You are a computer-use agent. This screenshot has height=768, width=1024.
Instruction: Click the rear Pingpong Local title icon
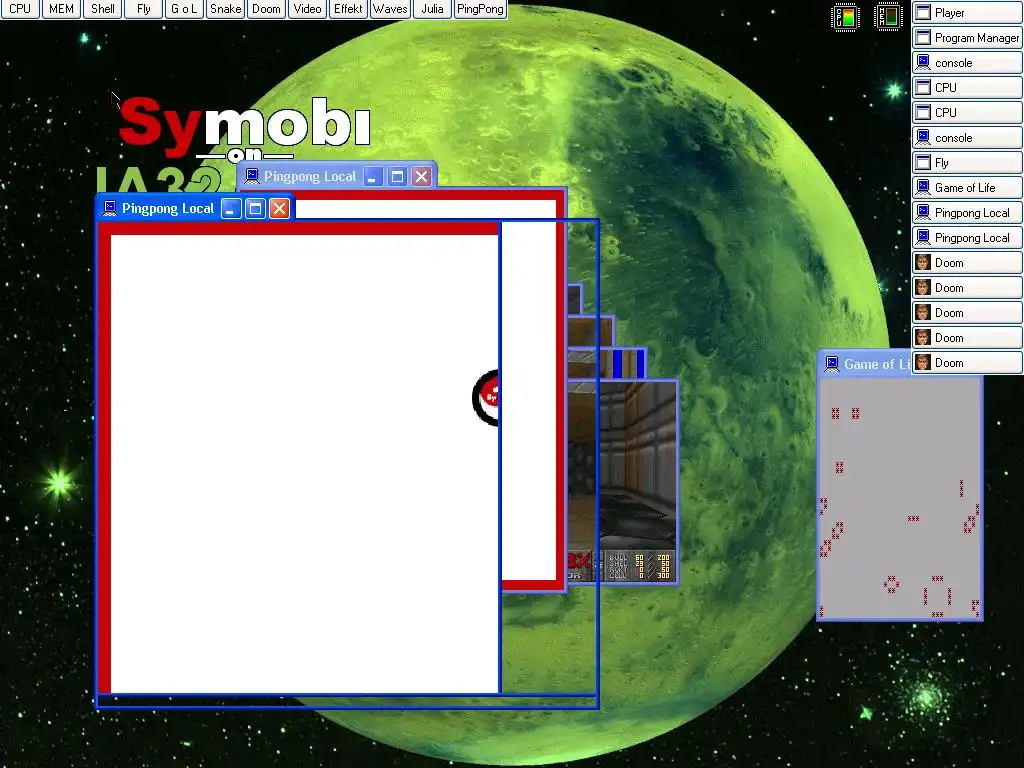coord(251,176)
